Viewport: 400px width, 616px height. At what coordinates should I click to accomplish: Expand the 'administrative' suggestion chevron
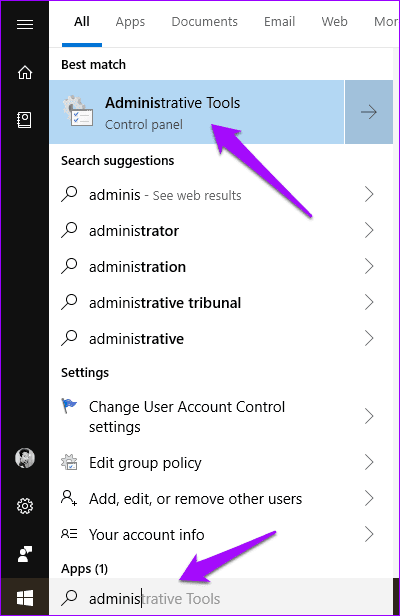pyautogui.click(x=369, y=338)
